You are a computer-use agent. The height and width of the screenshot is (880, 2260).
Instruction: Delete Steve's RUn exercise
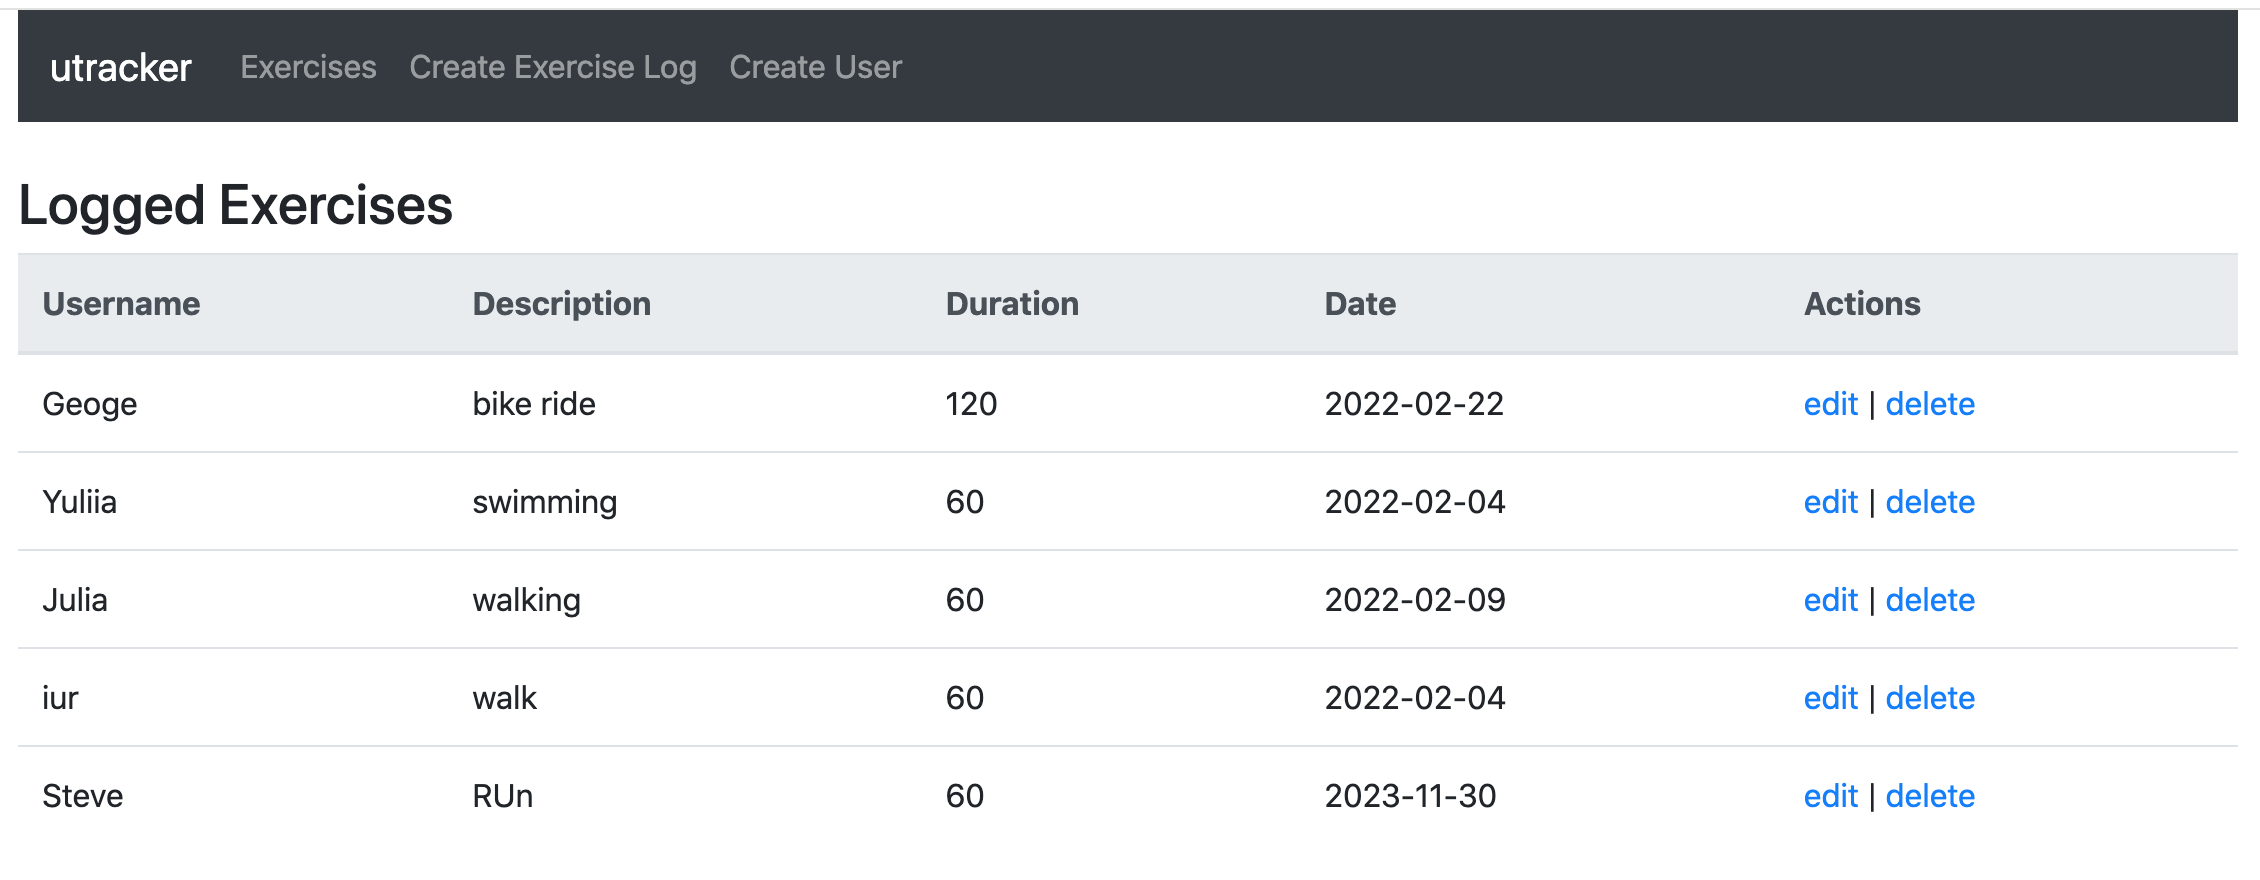(1929, 796)
